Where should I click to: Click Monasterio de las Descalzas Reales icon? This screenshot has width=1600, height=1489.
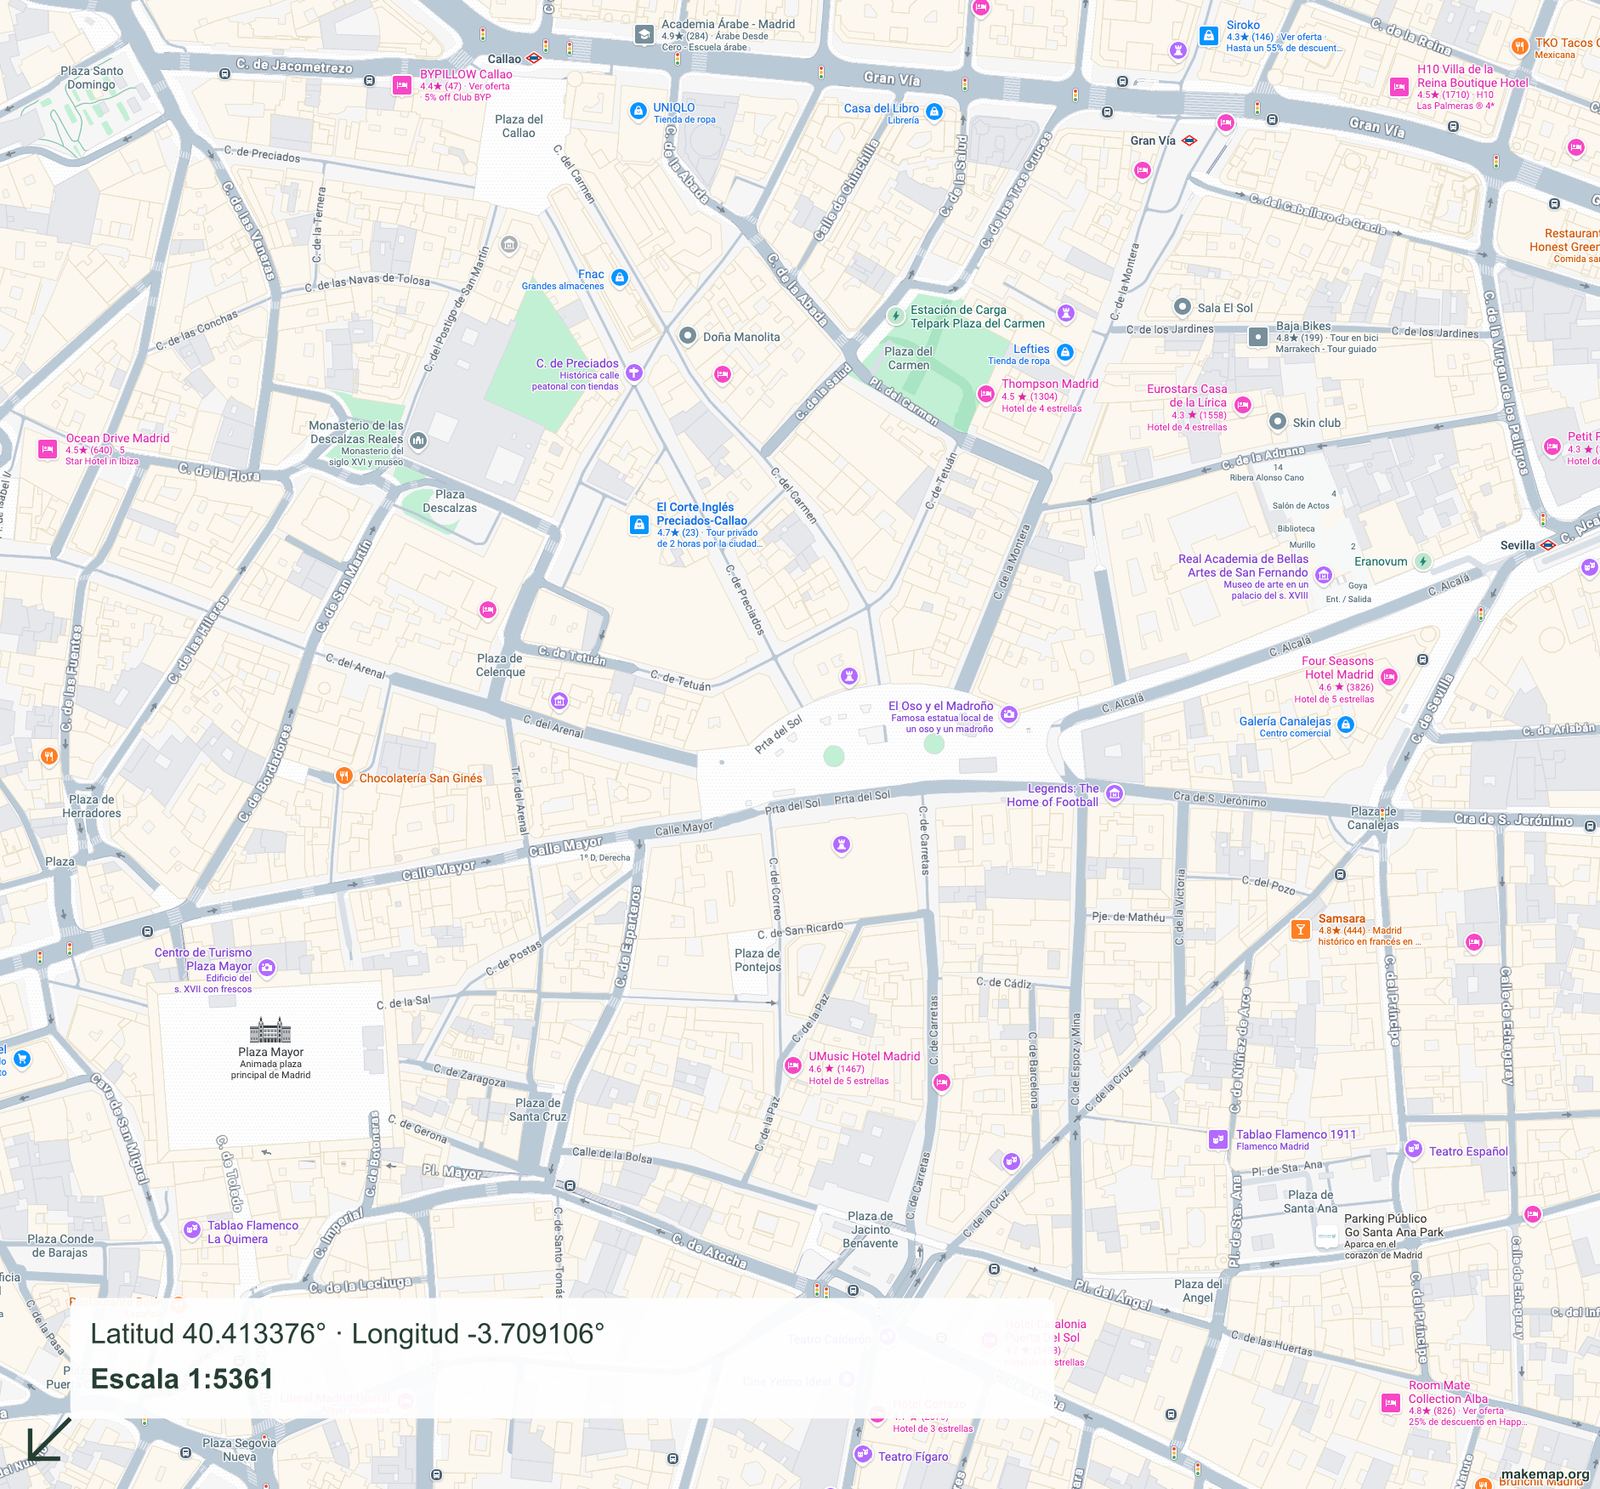point(418,440)
